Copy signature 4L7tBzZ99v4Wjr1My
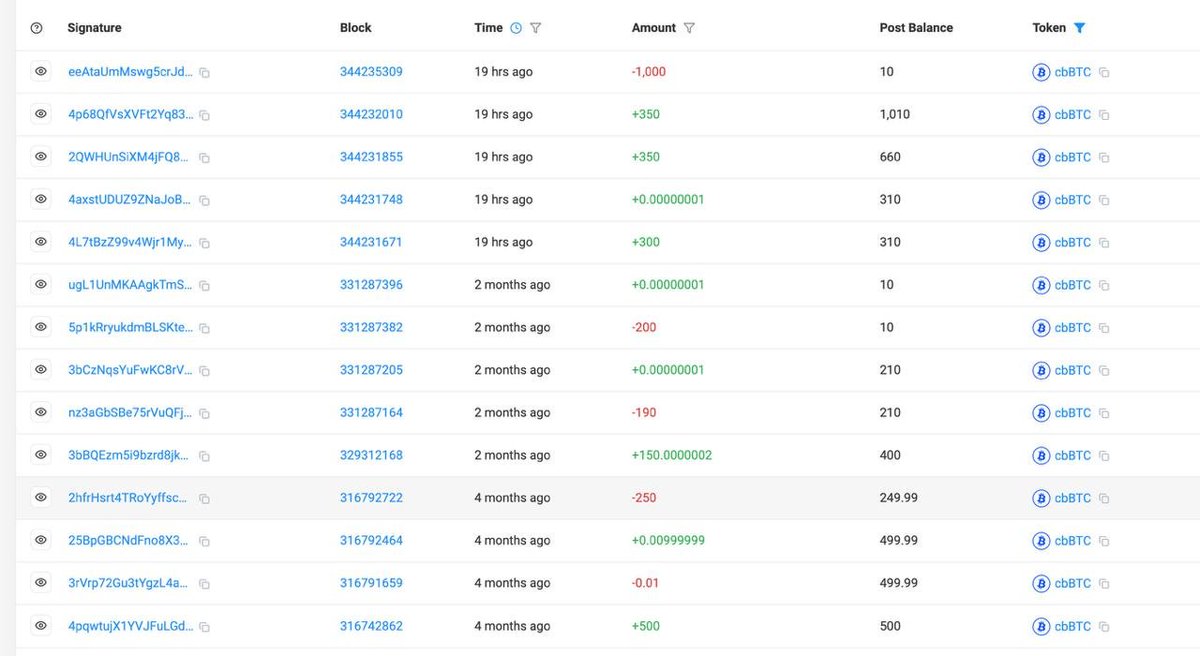Image resolution: width=1200 pixels, height=656 pixels. [x=204, y=243]
